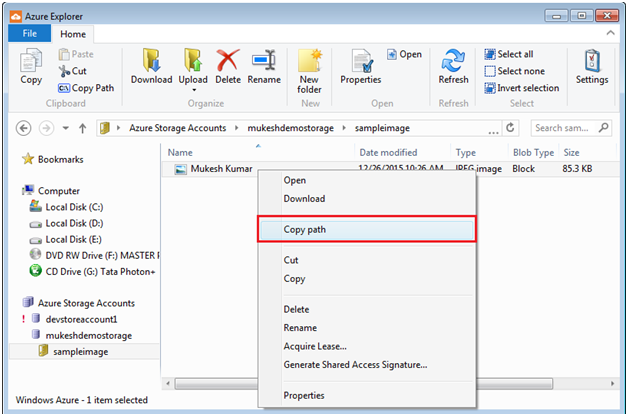Screen dimensions: 628x416
Task: Click Select all in ribbon
Action: click(509, 54)
